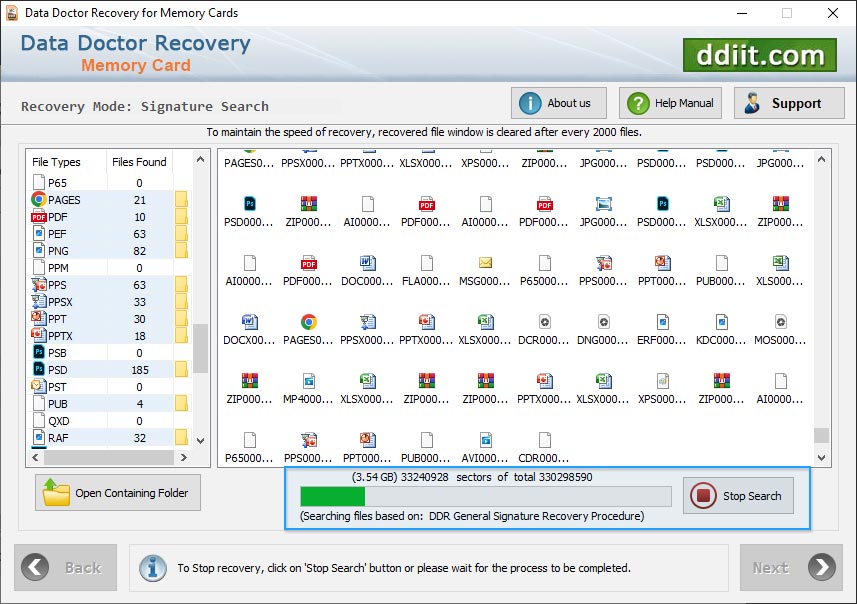Open Containing Folder

pos(117,492)
